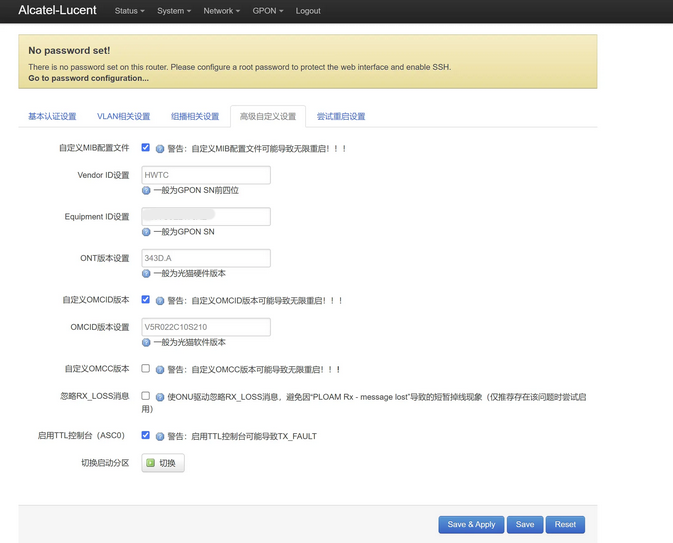Click the Alcatel-Lucent brand link
The width and height of the screenshot is (673, 543).
point(57,10)
